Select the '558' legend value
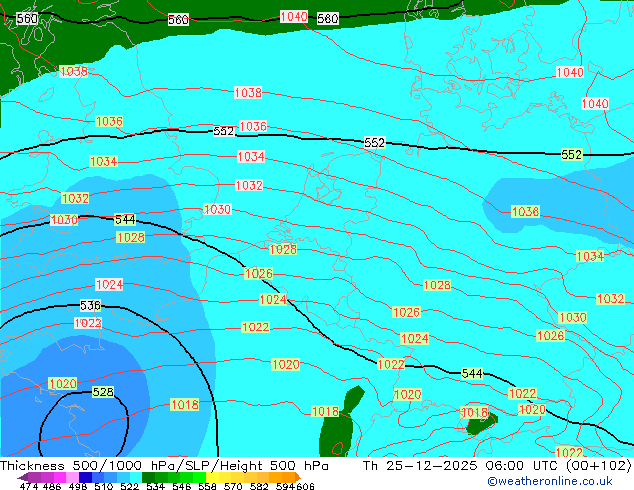This screenshot has height=490, width=634. pos(207,486)
